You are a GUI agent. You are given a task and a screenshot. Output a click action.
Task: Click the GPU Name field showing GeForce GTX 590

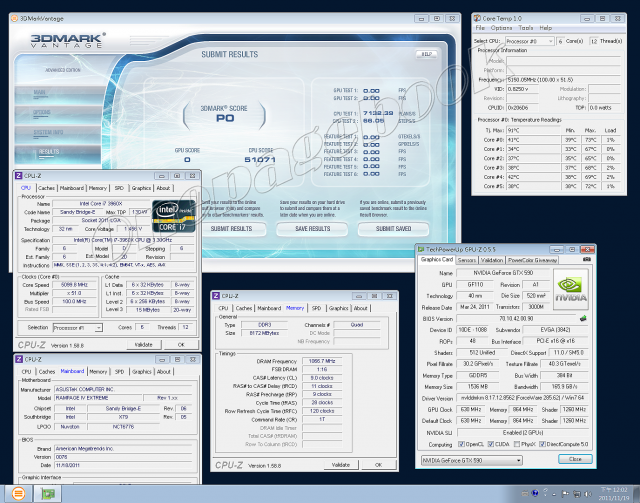[503, 273]
